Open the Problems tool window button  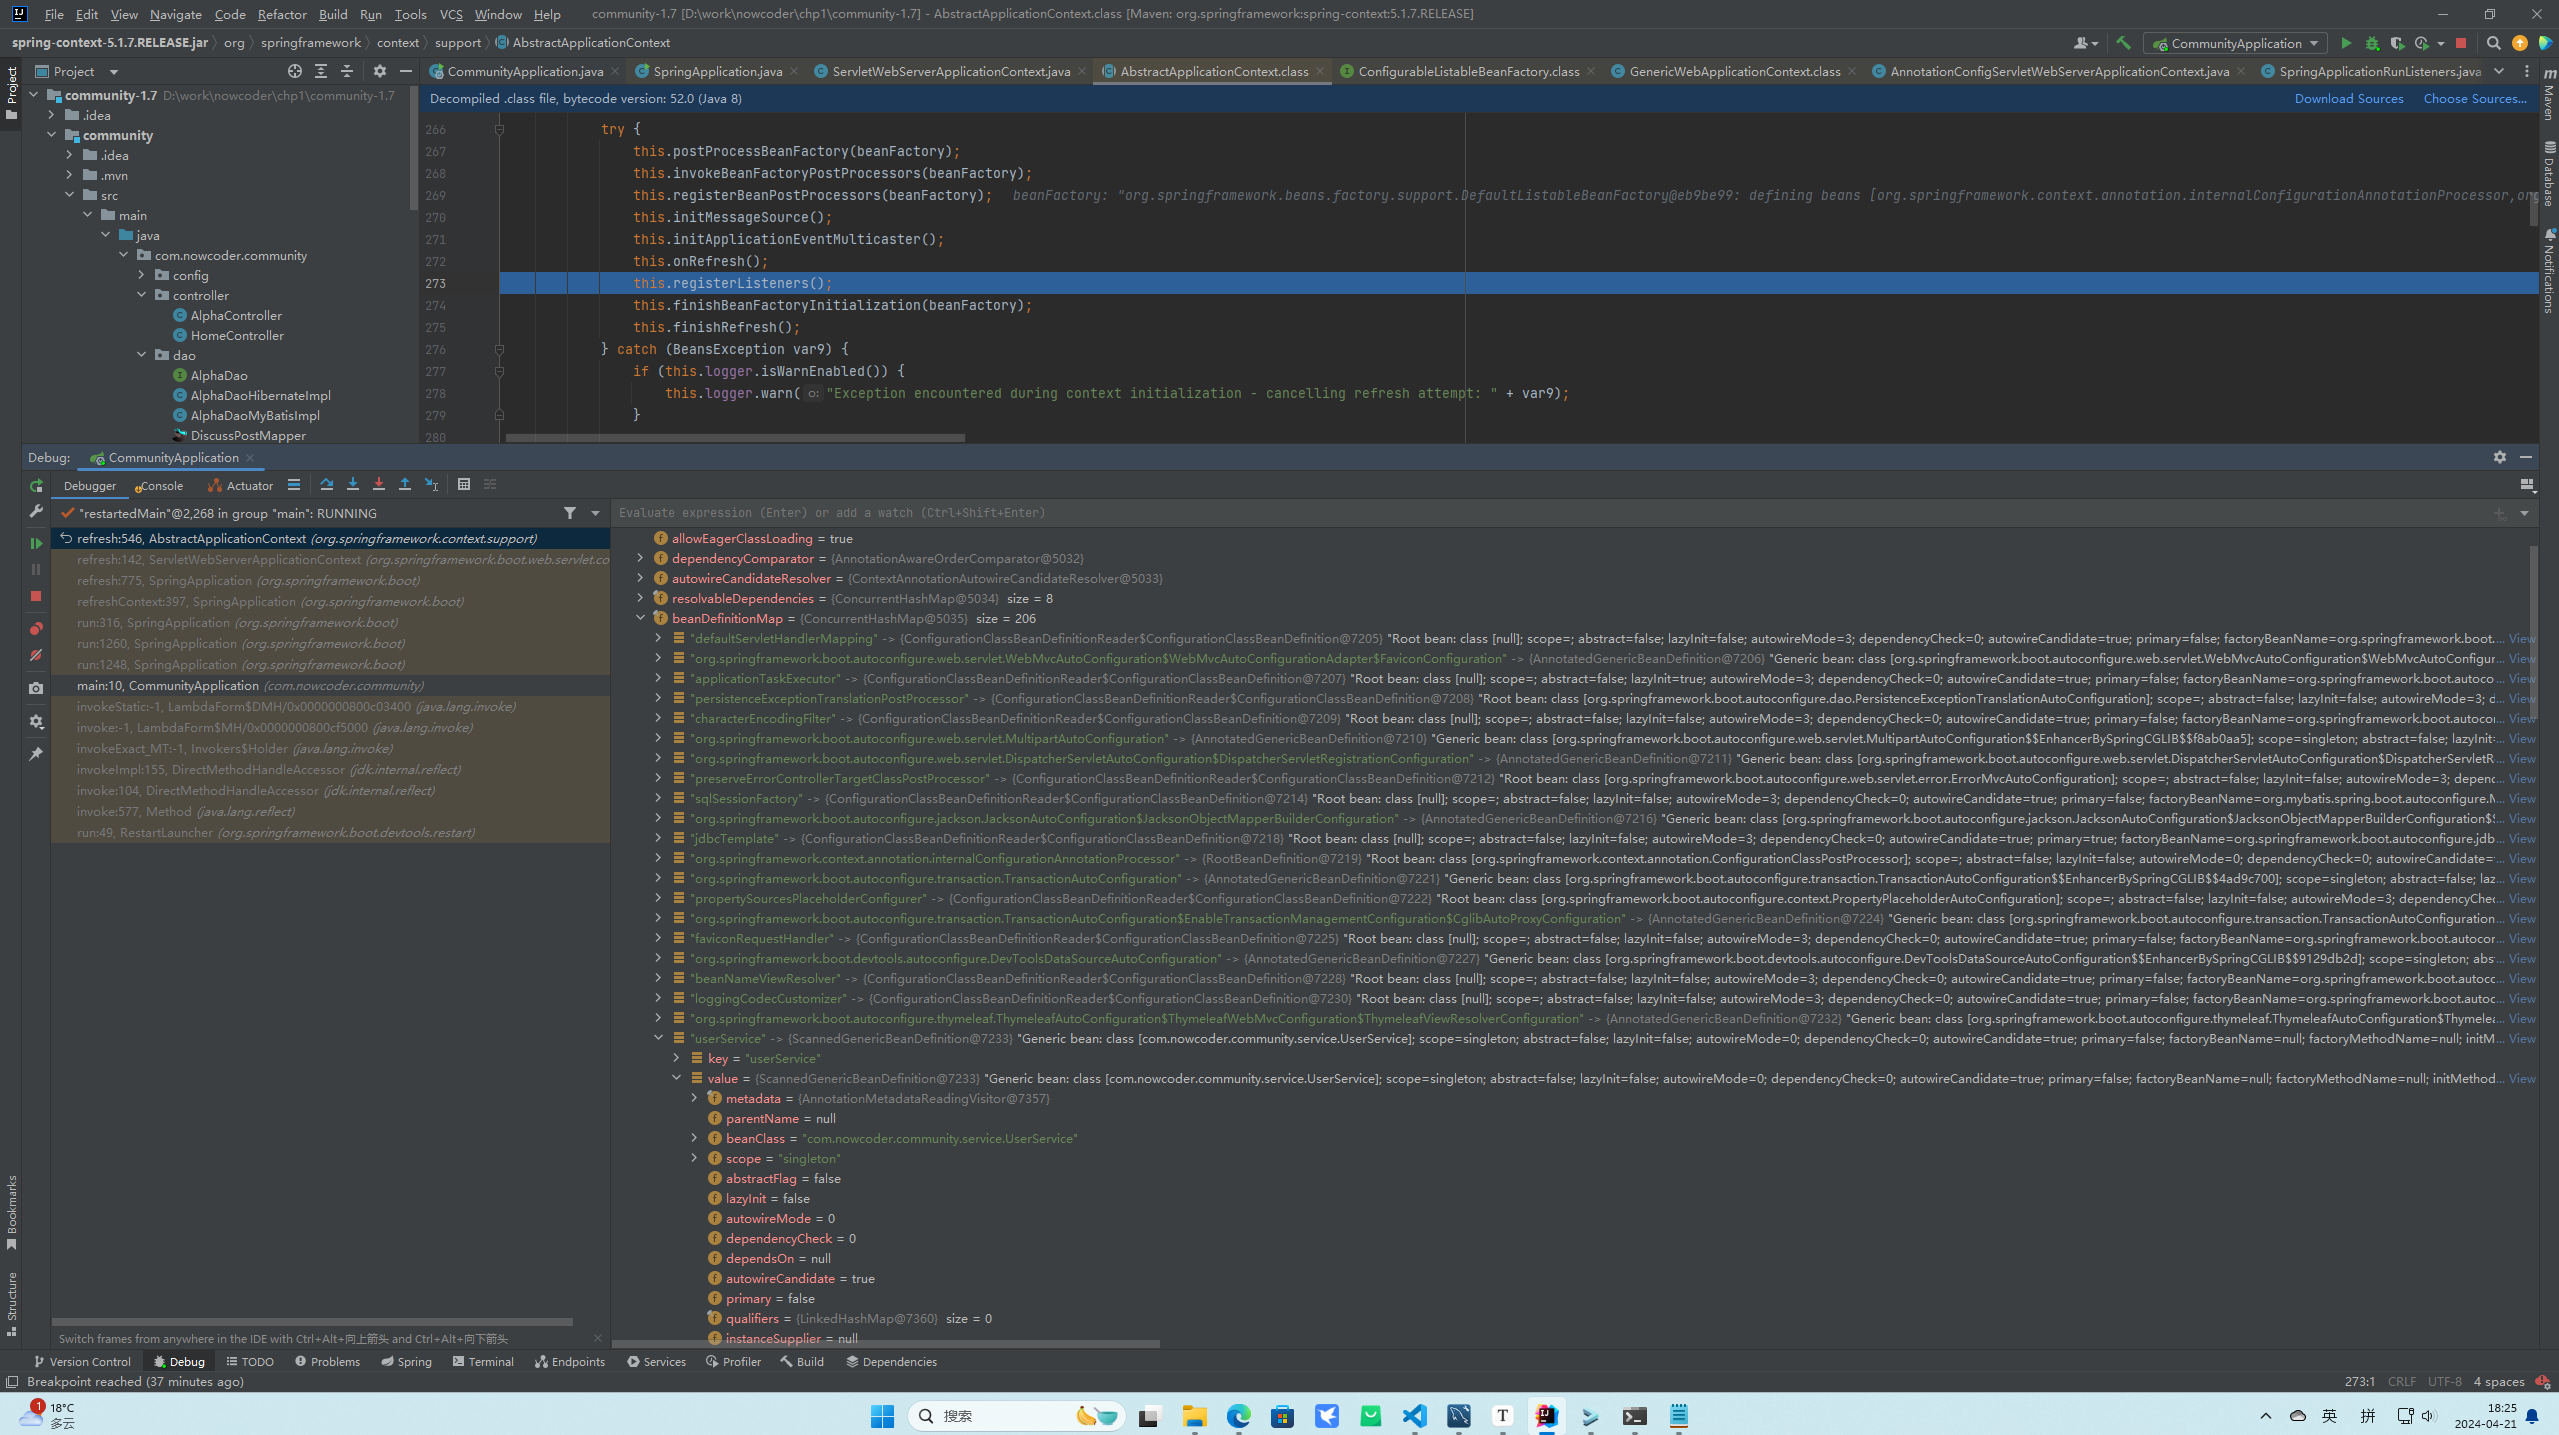point(327,1361)
